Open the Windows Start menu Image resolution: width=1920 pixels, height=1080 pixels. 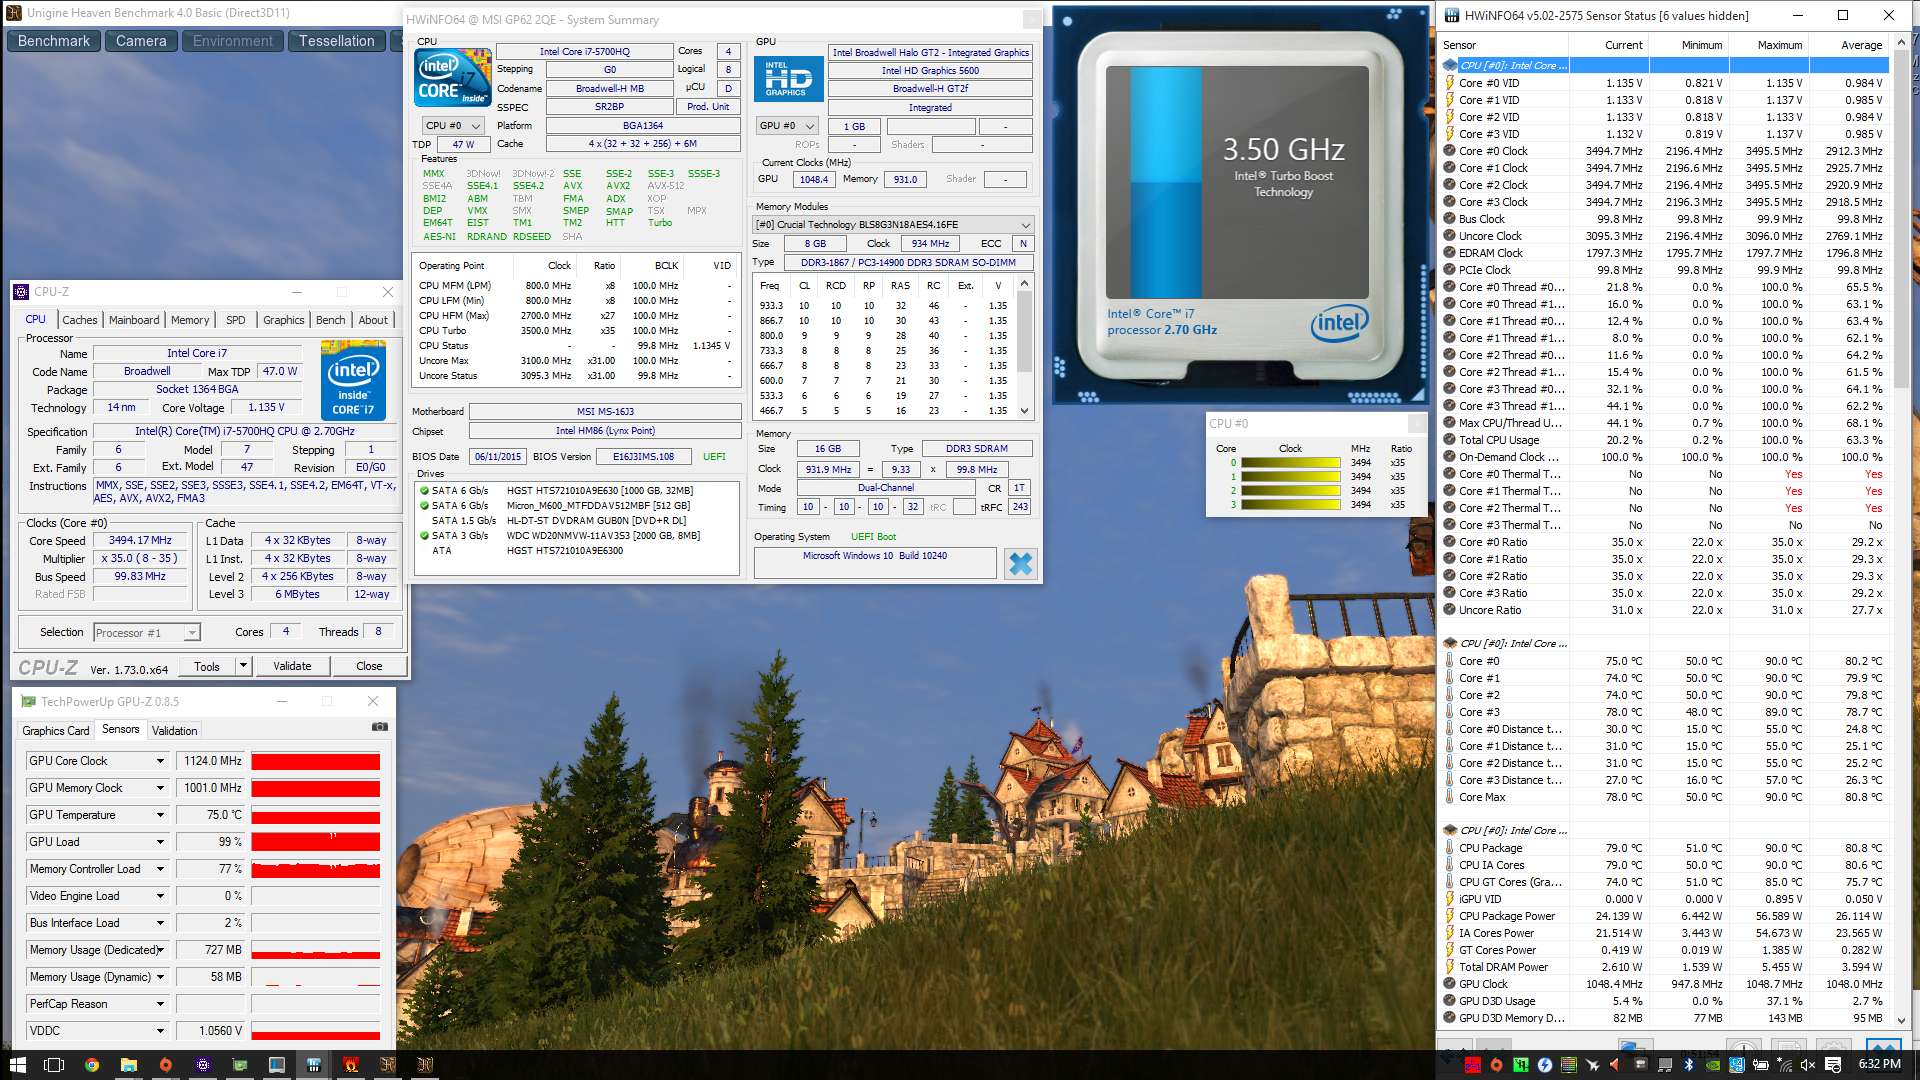pos(18,1065)
